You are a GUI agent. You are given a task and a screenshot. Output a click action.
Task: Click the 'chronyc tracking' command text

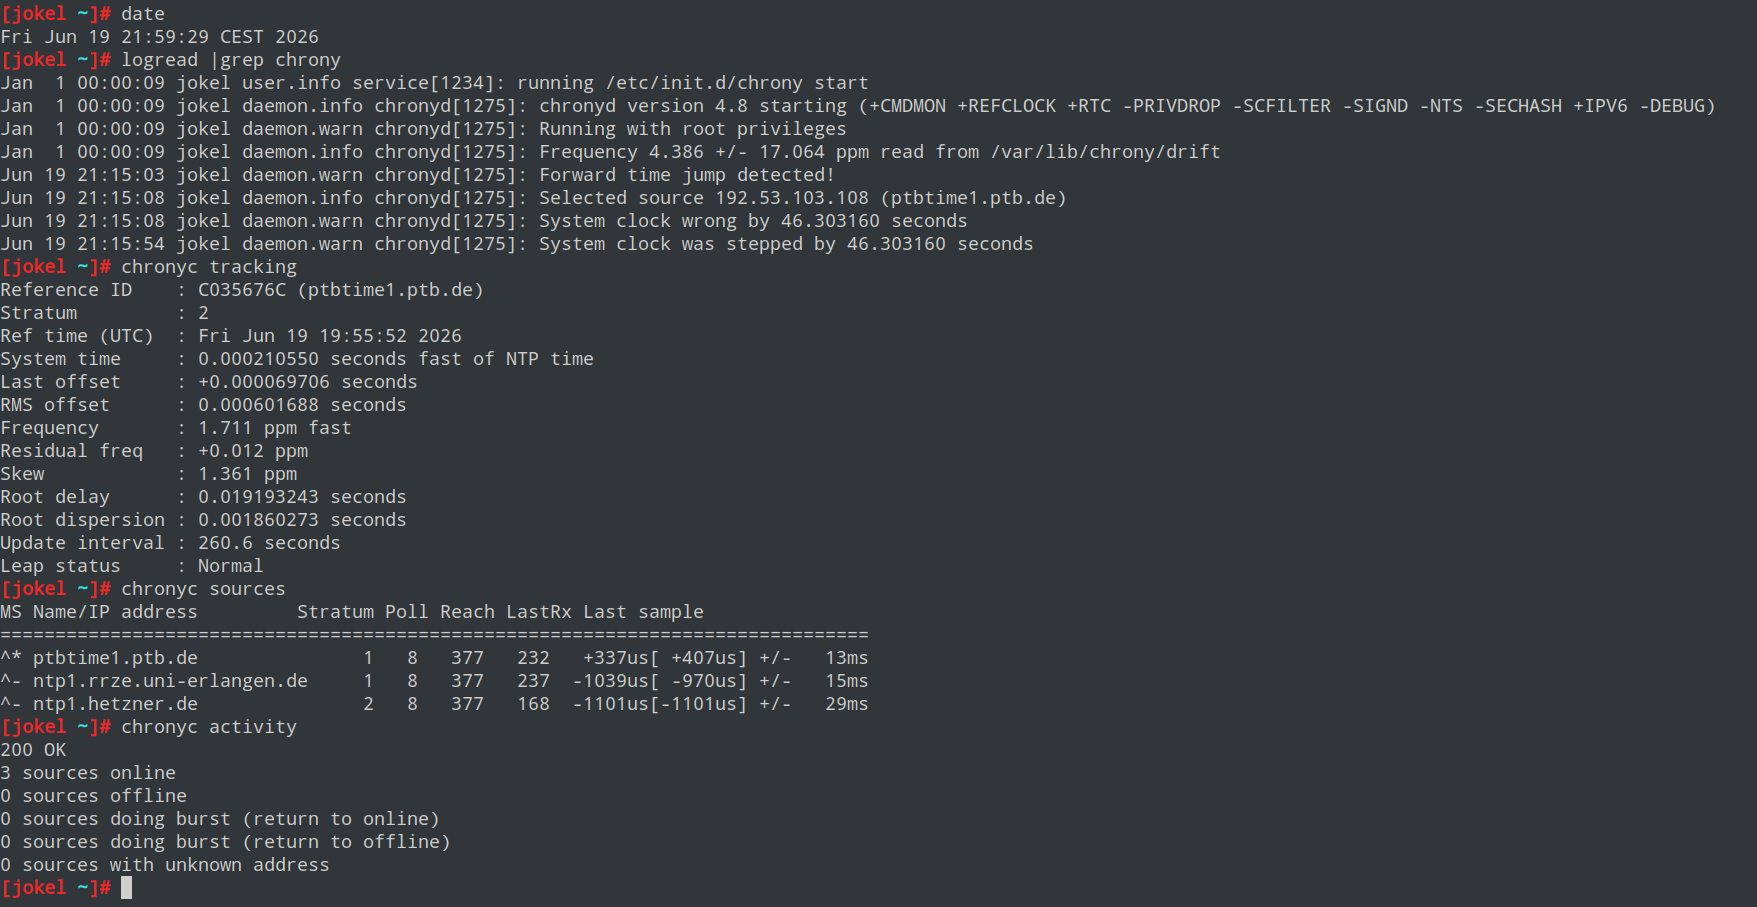click(x=209, y=267)
